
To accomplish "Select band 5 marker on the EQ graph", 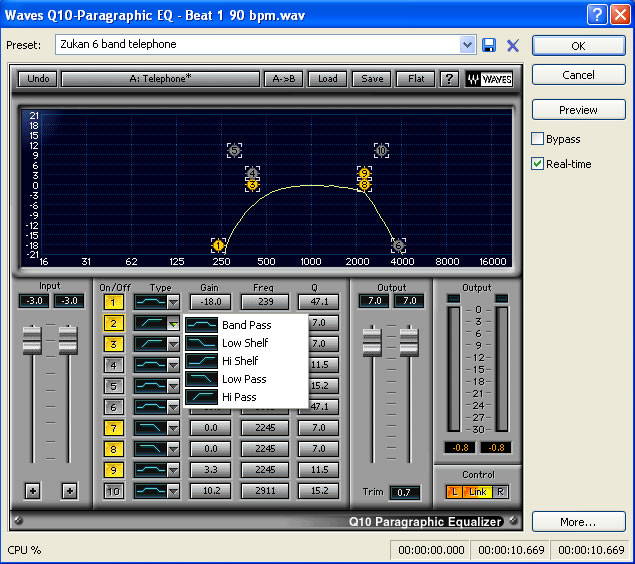I will [x=234, y=150].
